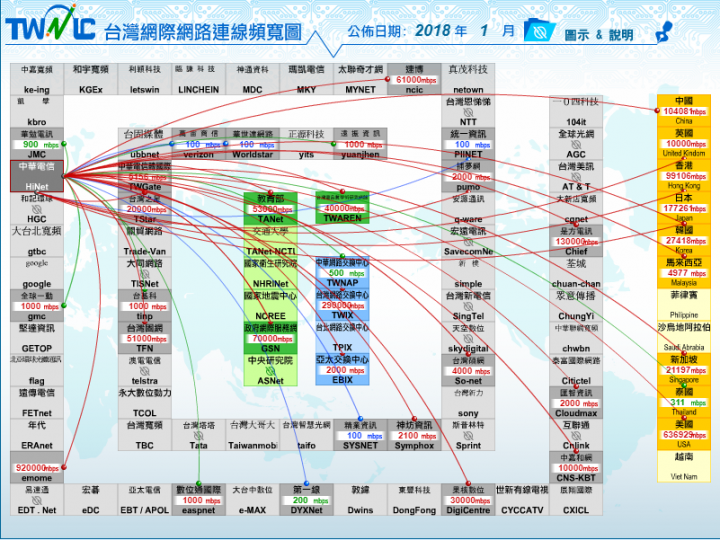
Task: Click the no-link icon in ASNet cell
Action: 270,371
